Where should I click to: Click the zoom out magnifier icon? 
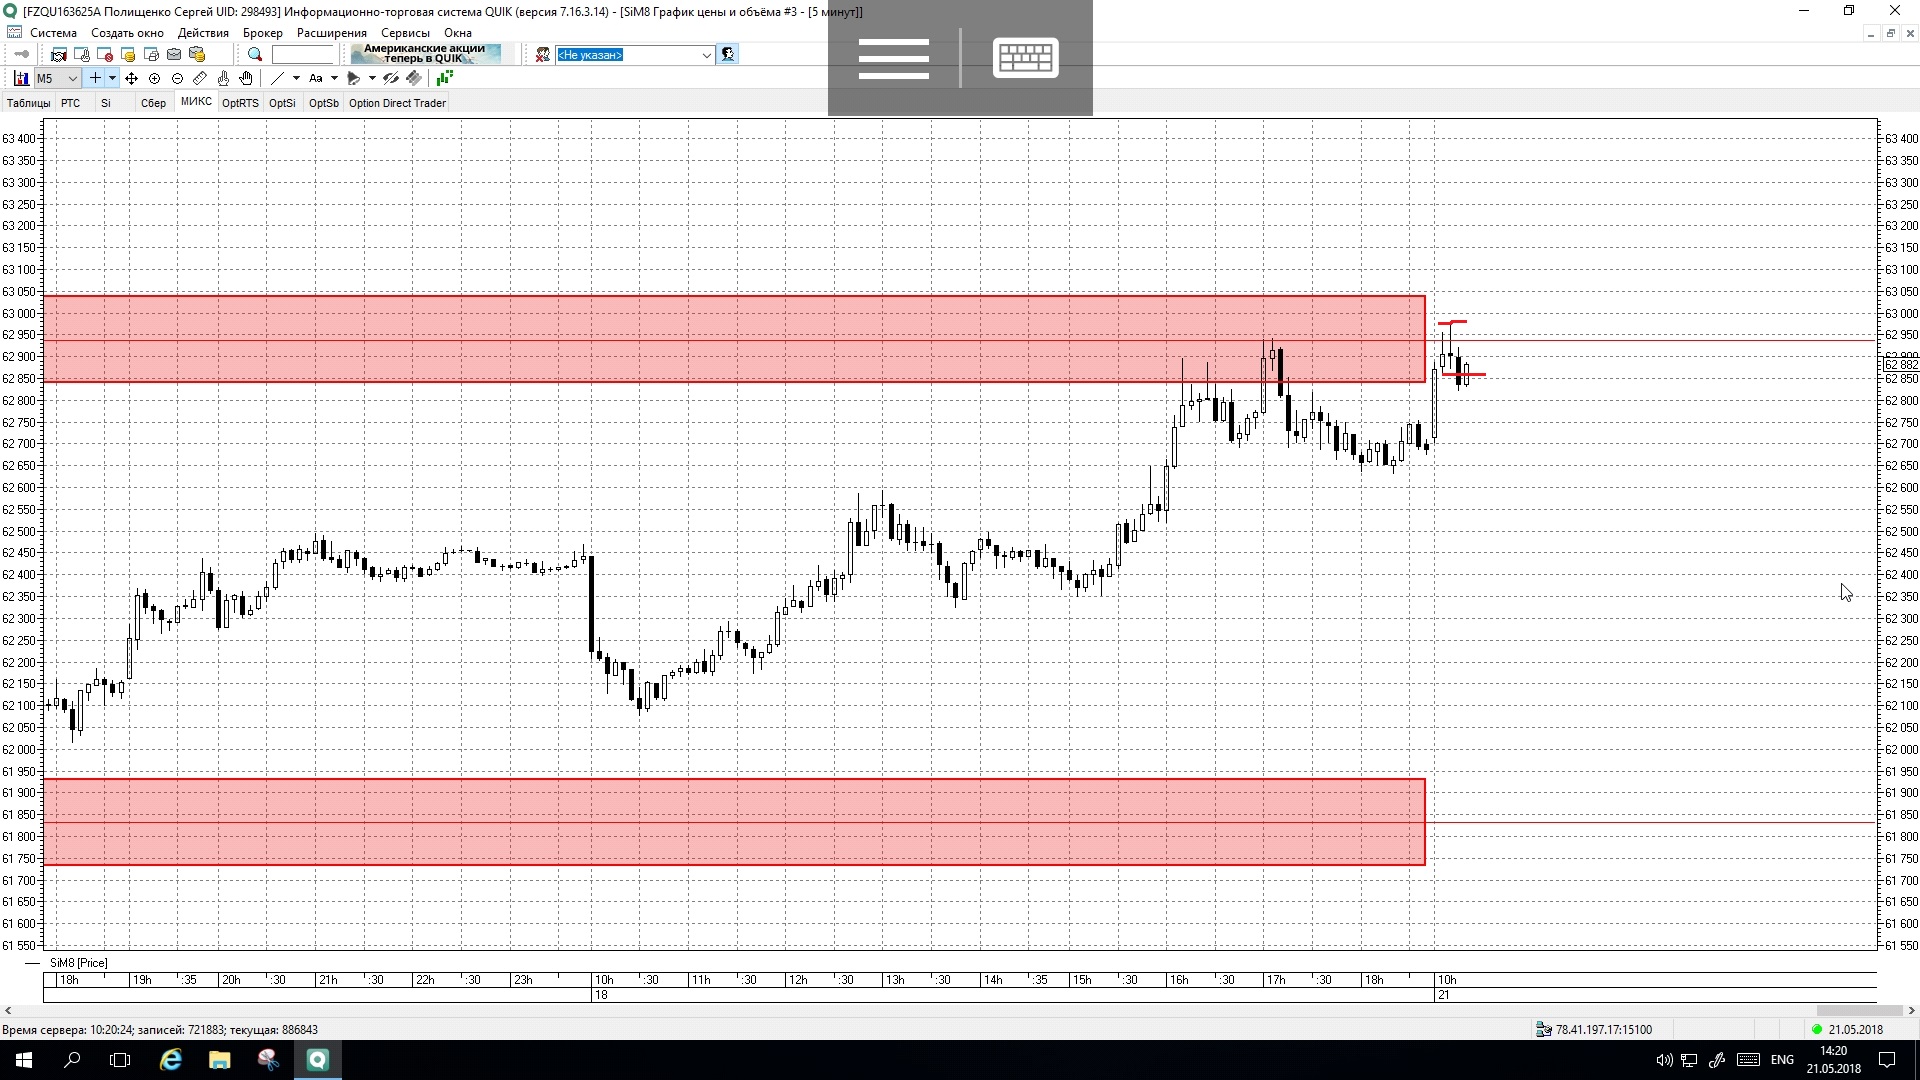pyautogui.click(x=177, y=78)
